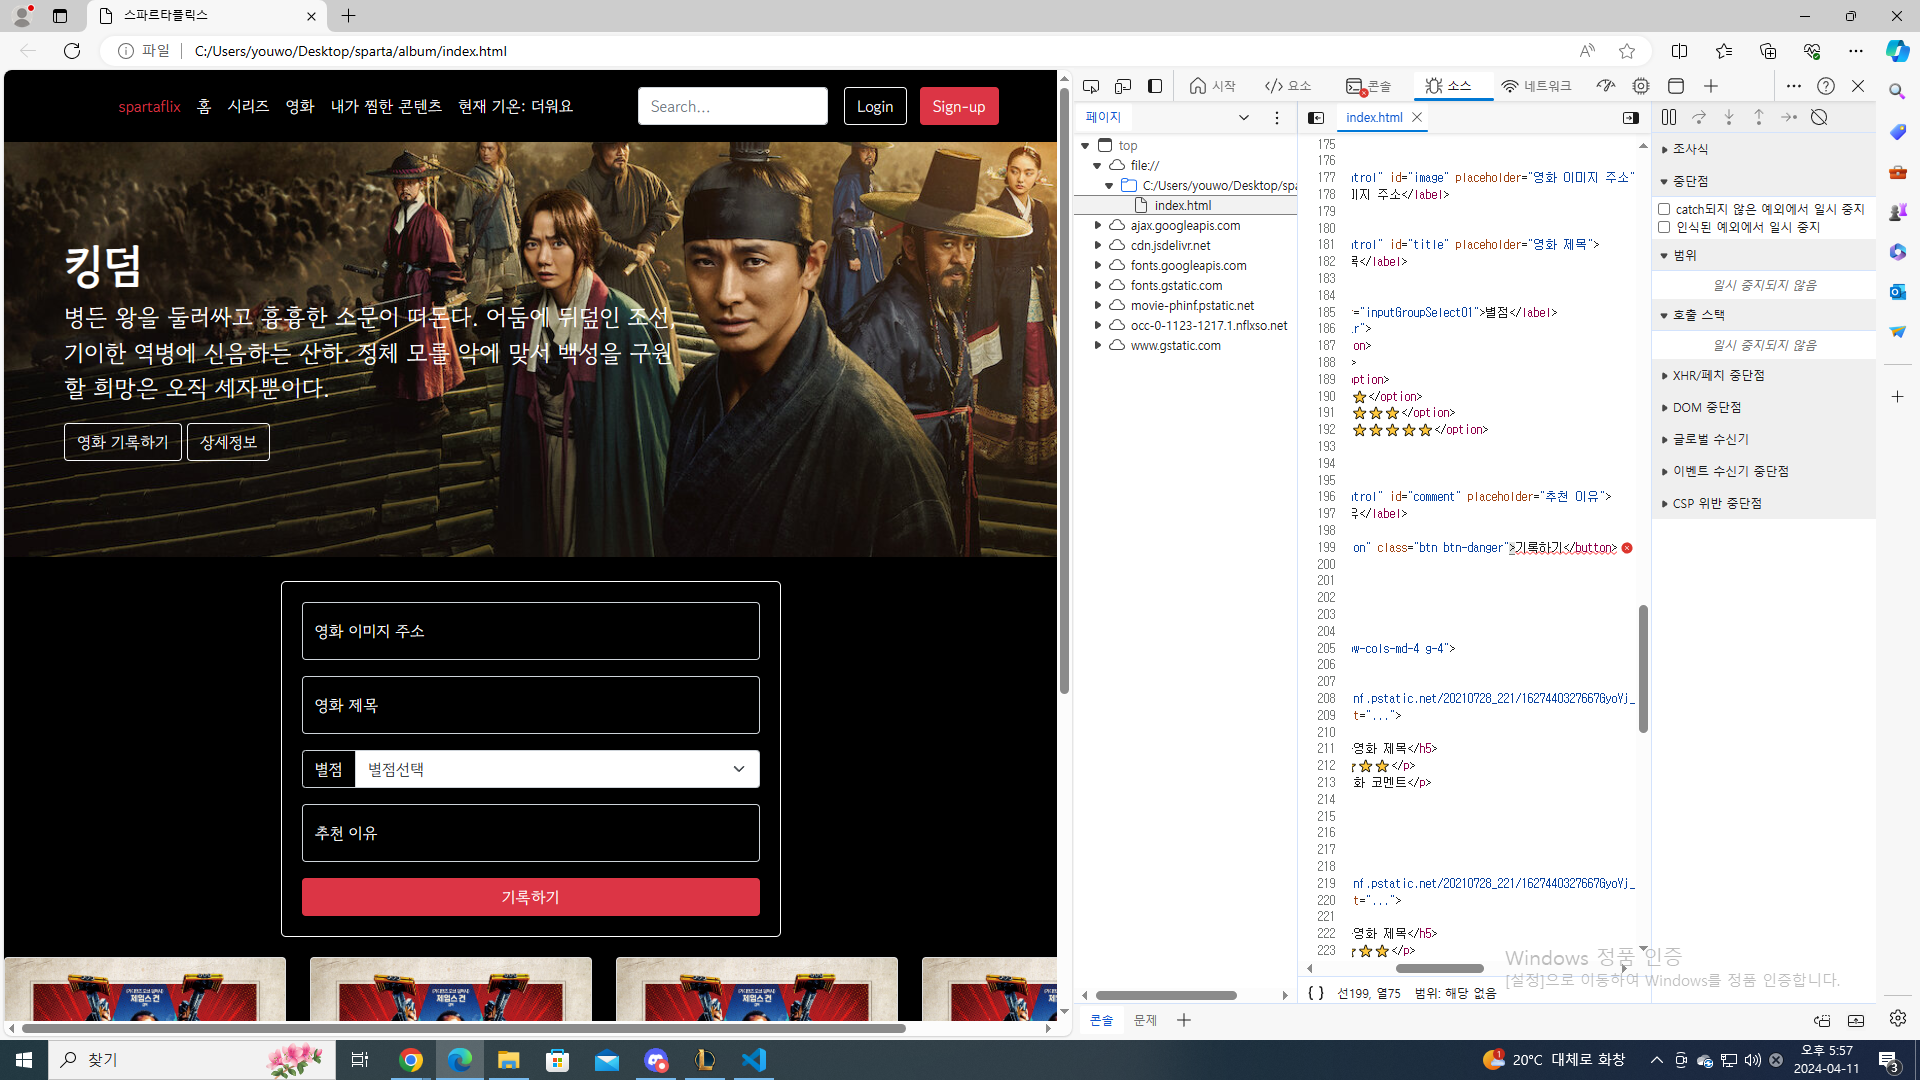Open DevTools customize ellipsis menu
1920x1080 pixels.
pyautogui.click(x=1794, y=86)
